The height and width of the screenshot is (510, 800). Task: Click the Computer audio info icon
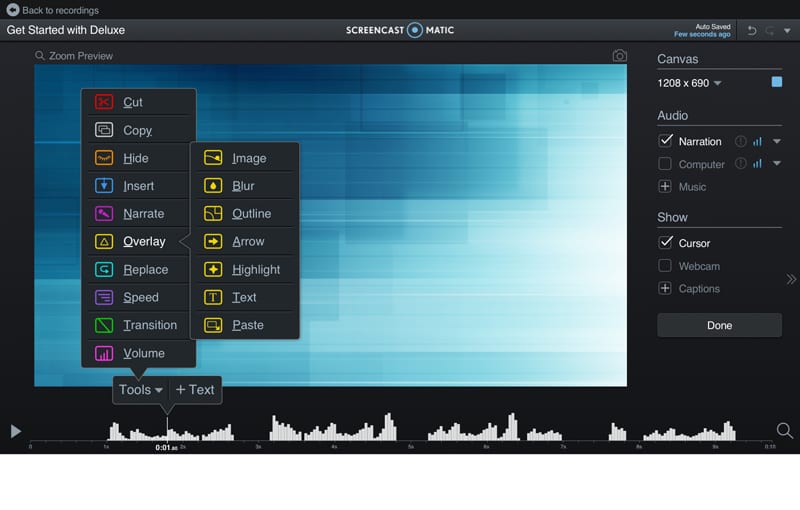coord(740,163)
